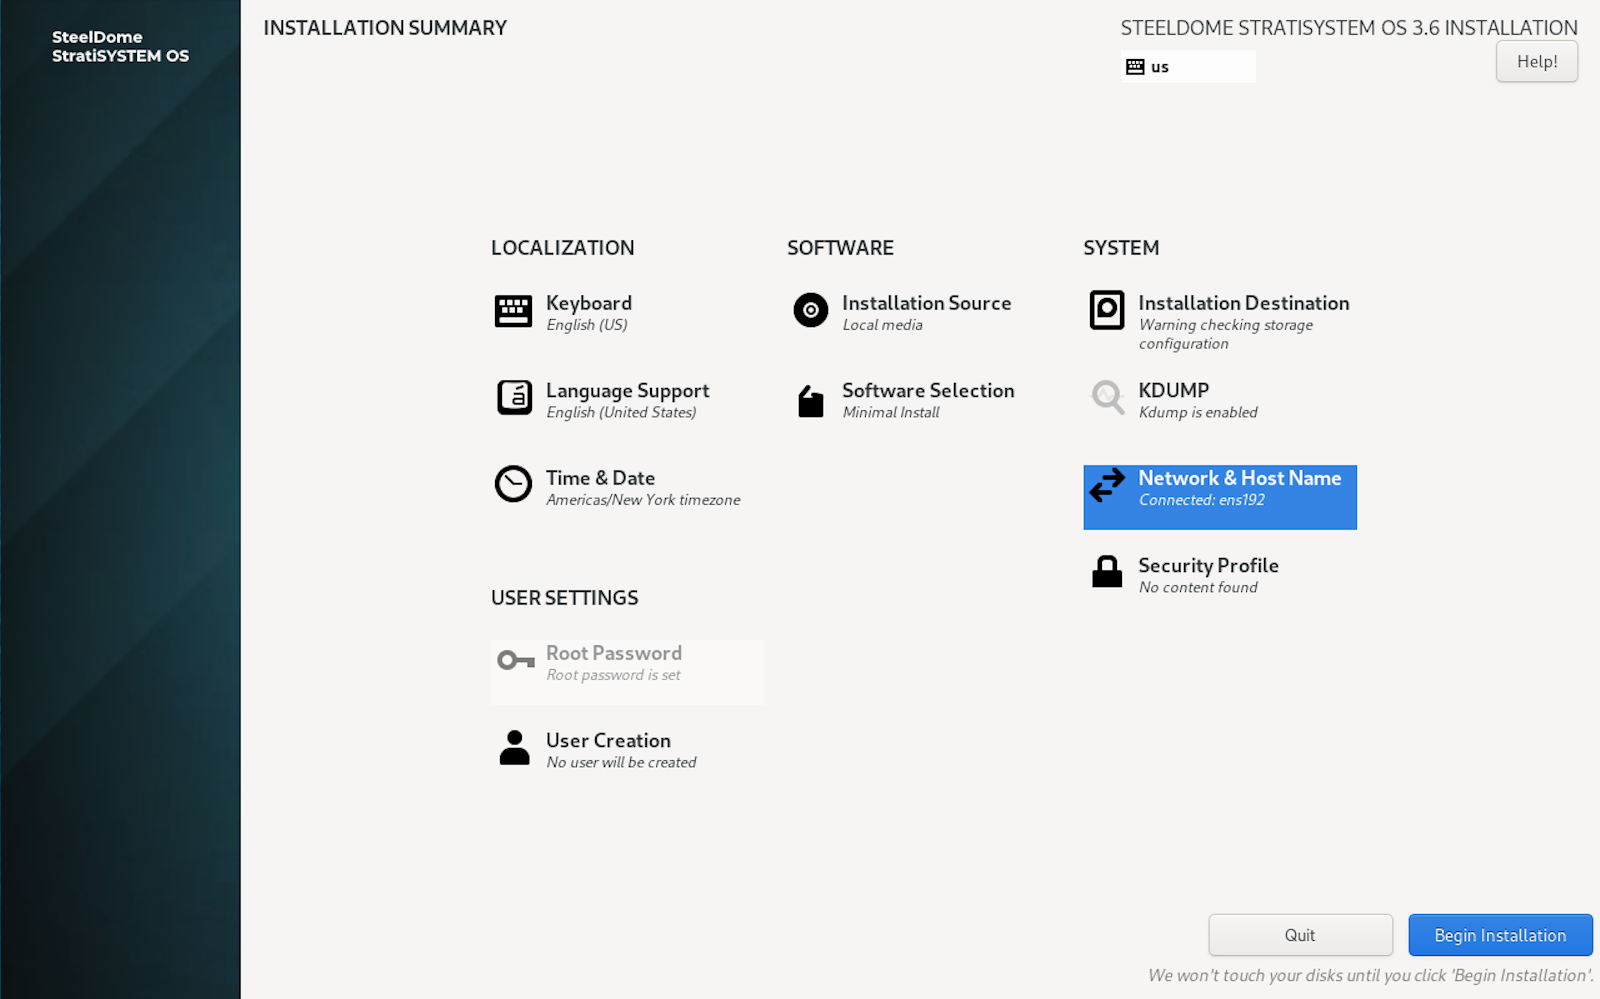
Task: Open Language Support via its icon
Action: [x=514, y=398]
